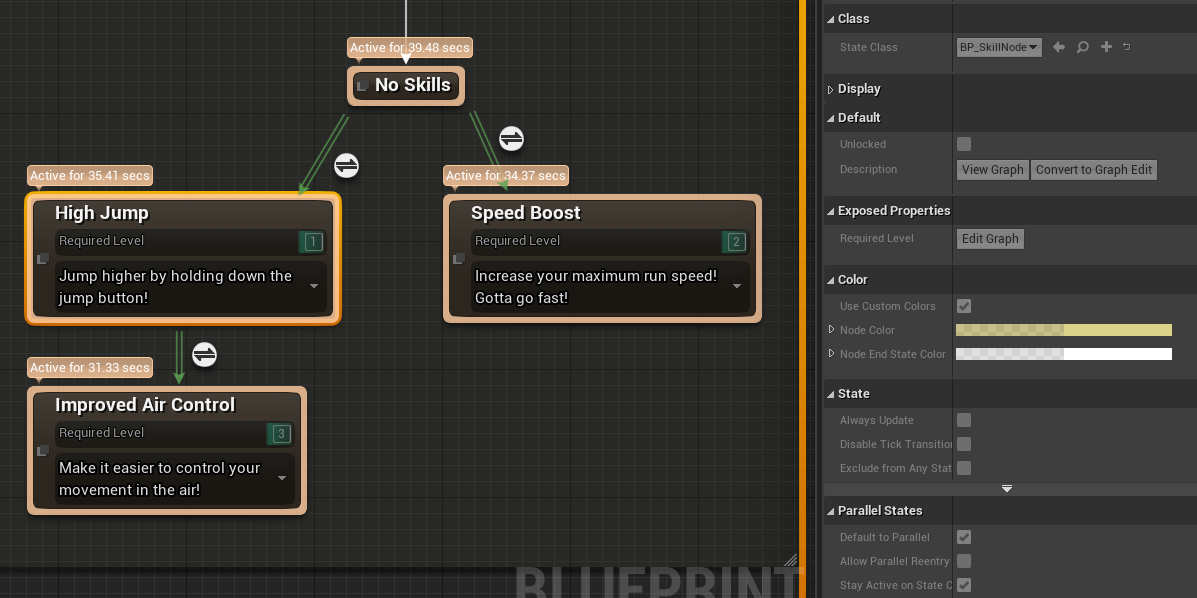Select the Improved Air Control node title
This screenshot has height=598, width=1197.
(x=145, y=405)
